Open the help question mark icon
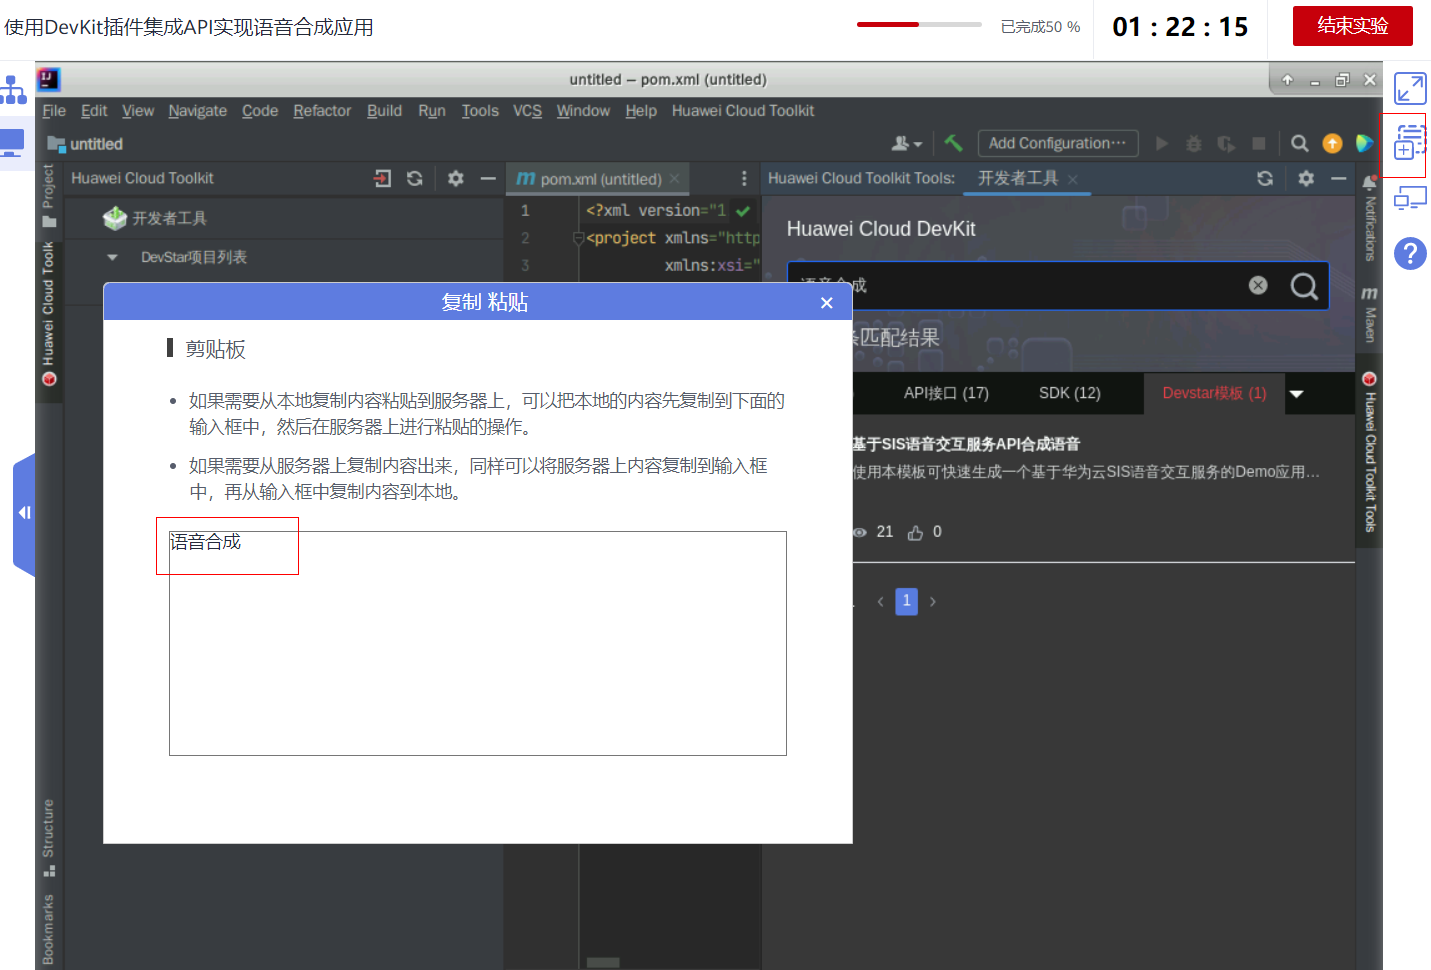Viewport: 1431px width, 970px height. [x=1410, y=254]
